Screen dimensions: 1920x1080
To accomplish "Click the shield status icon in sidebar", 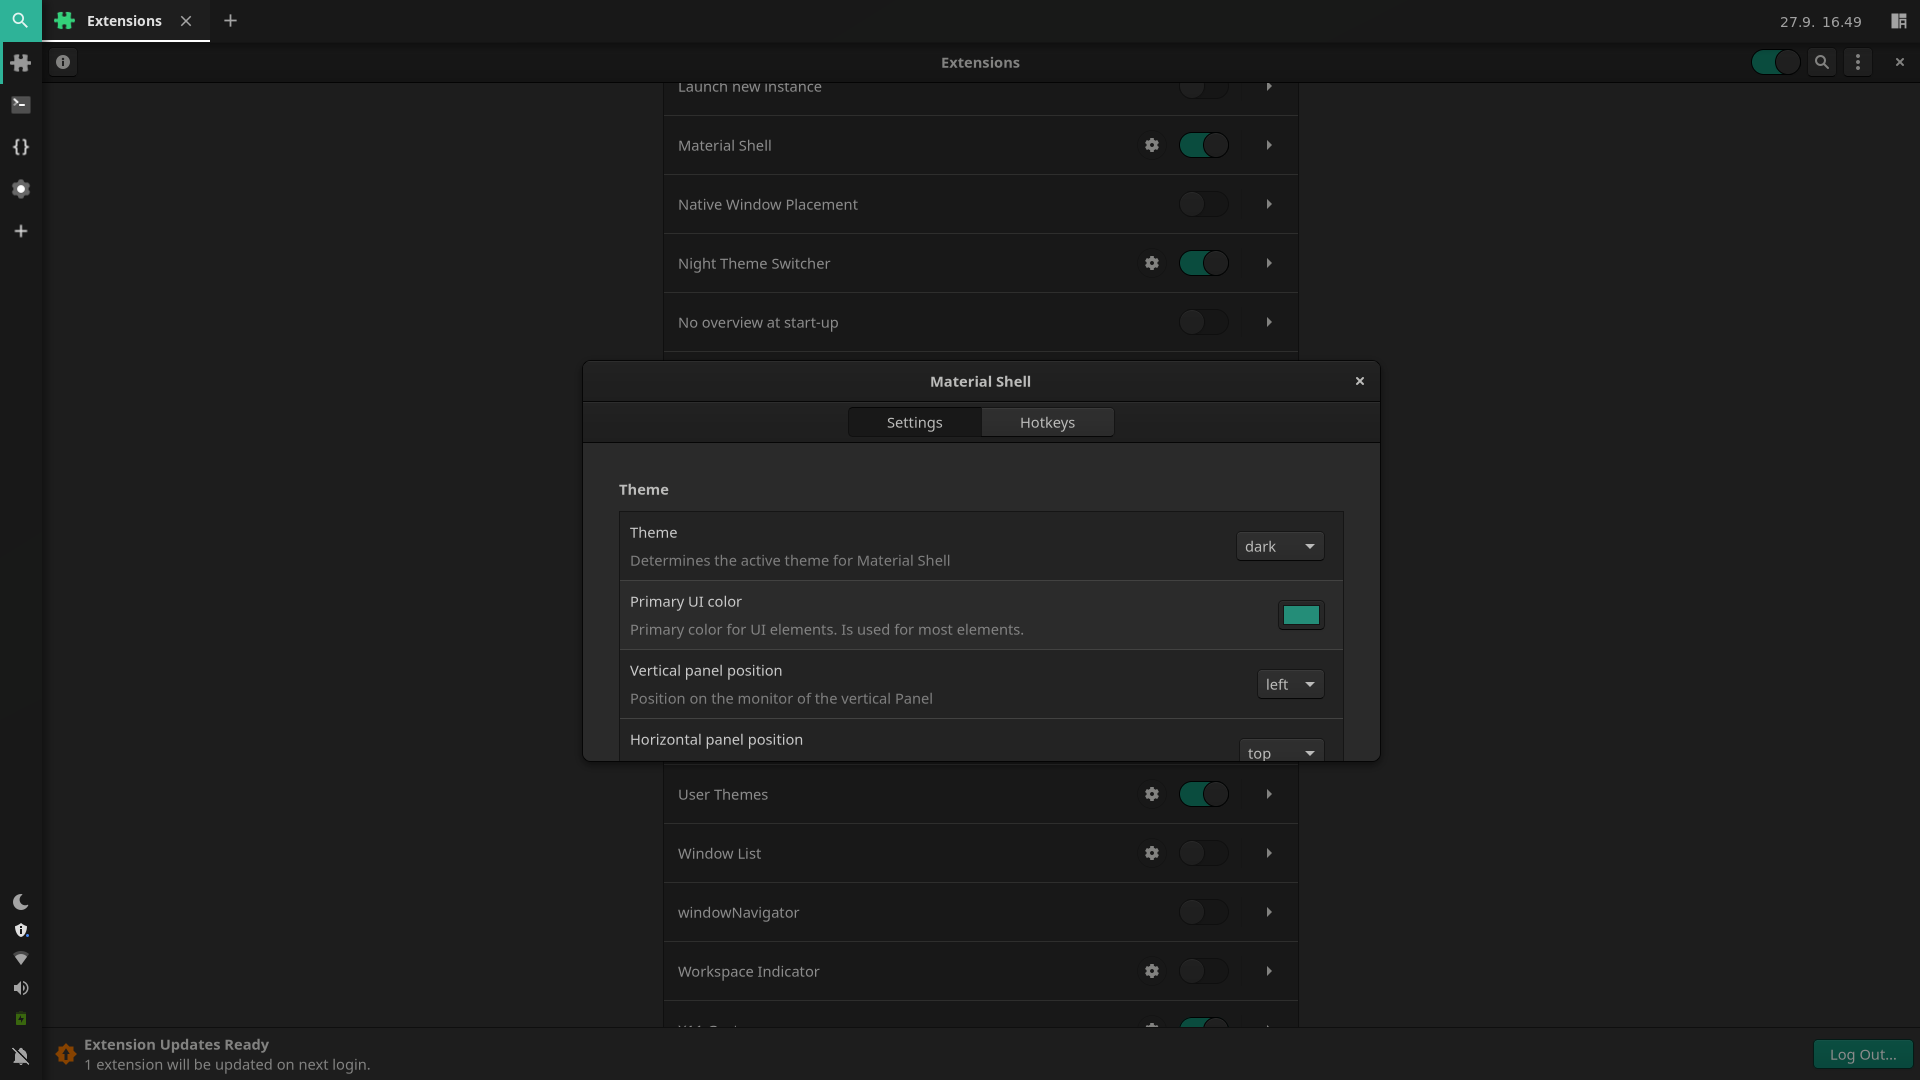I will point(21,930).
